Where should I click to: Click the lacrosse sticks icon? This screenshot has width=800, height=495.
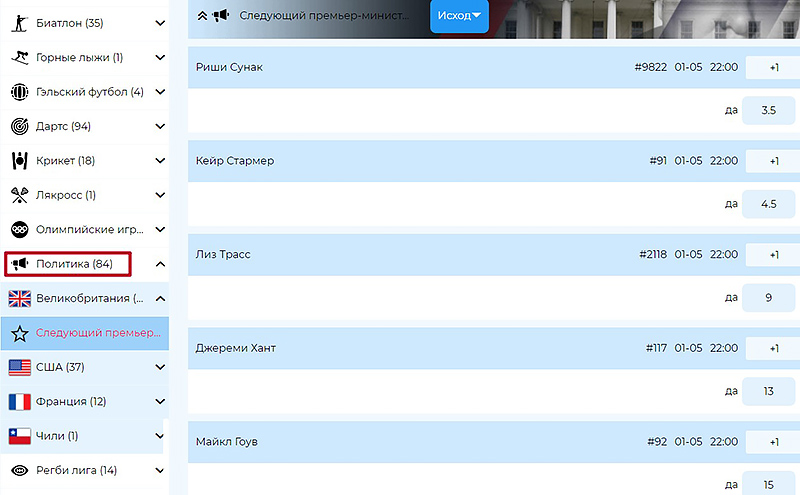click(x=19, y=195)
